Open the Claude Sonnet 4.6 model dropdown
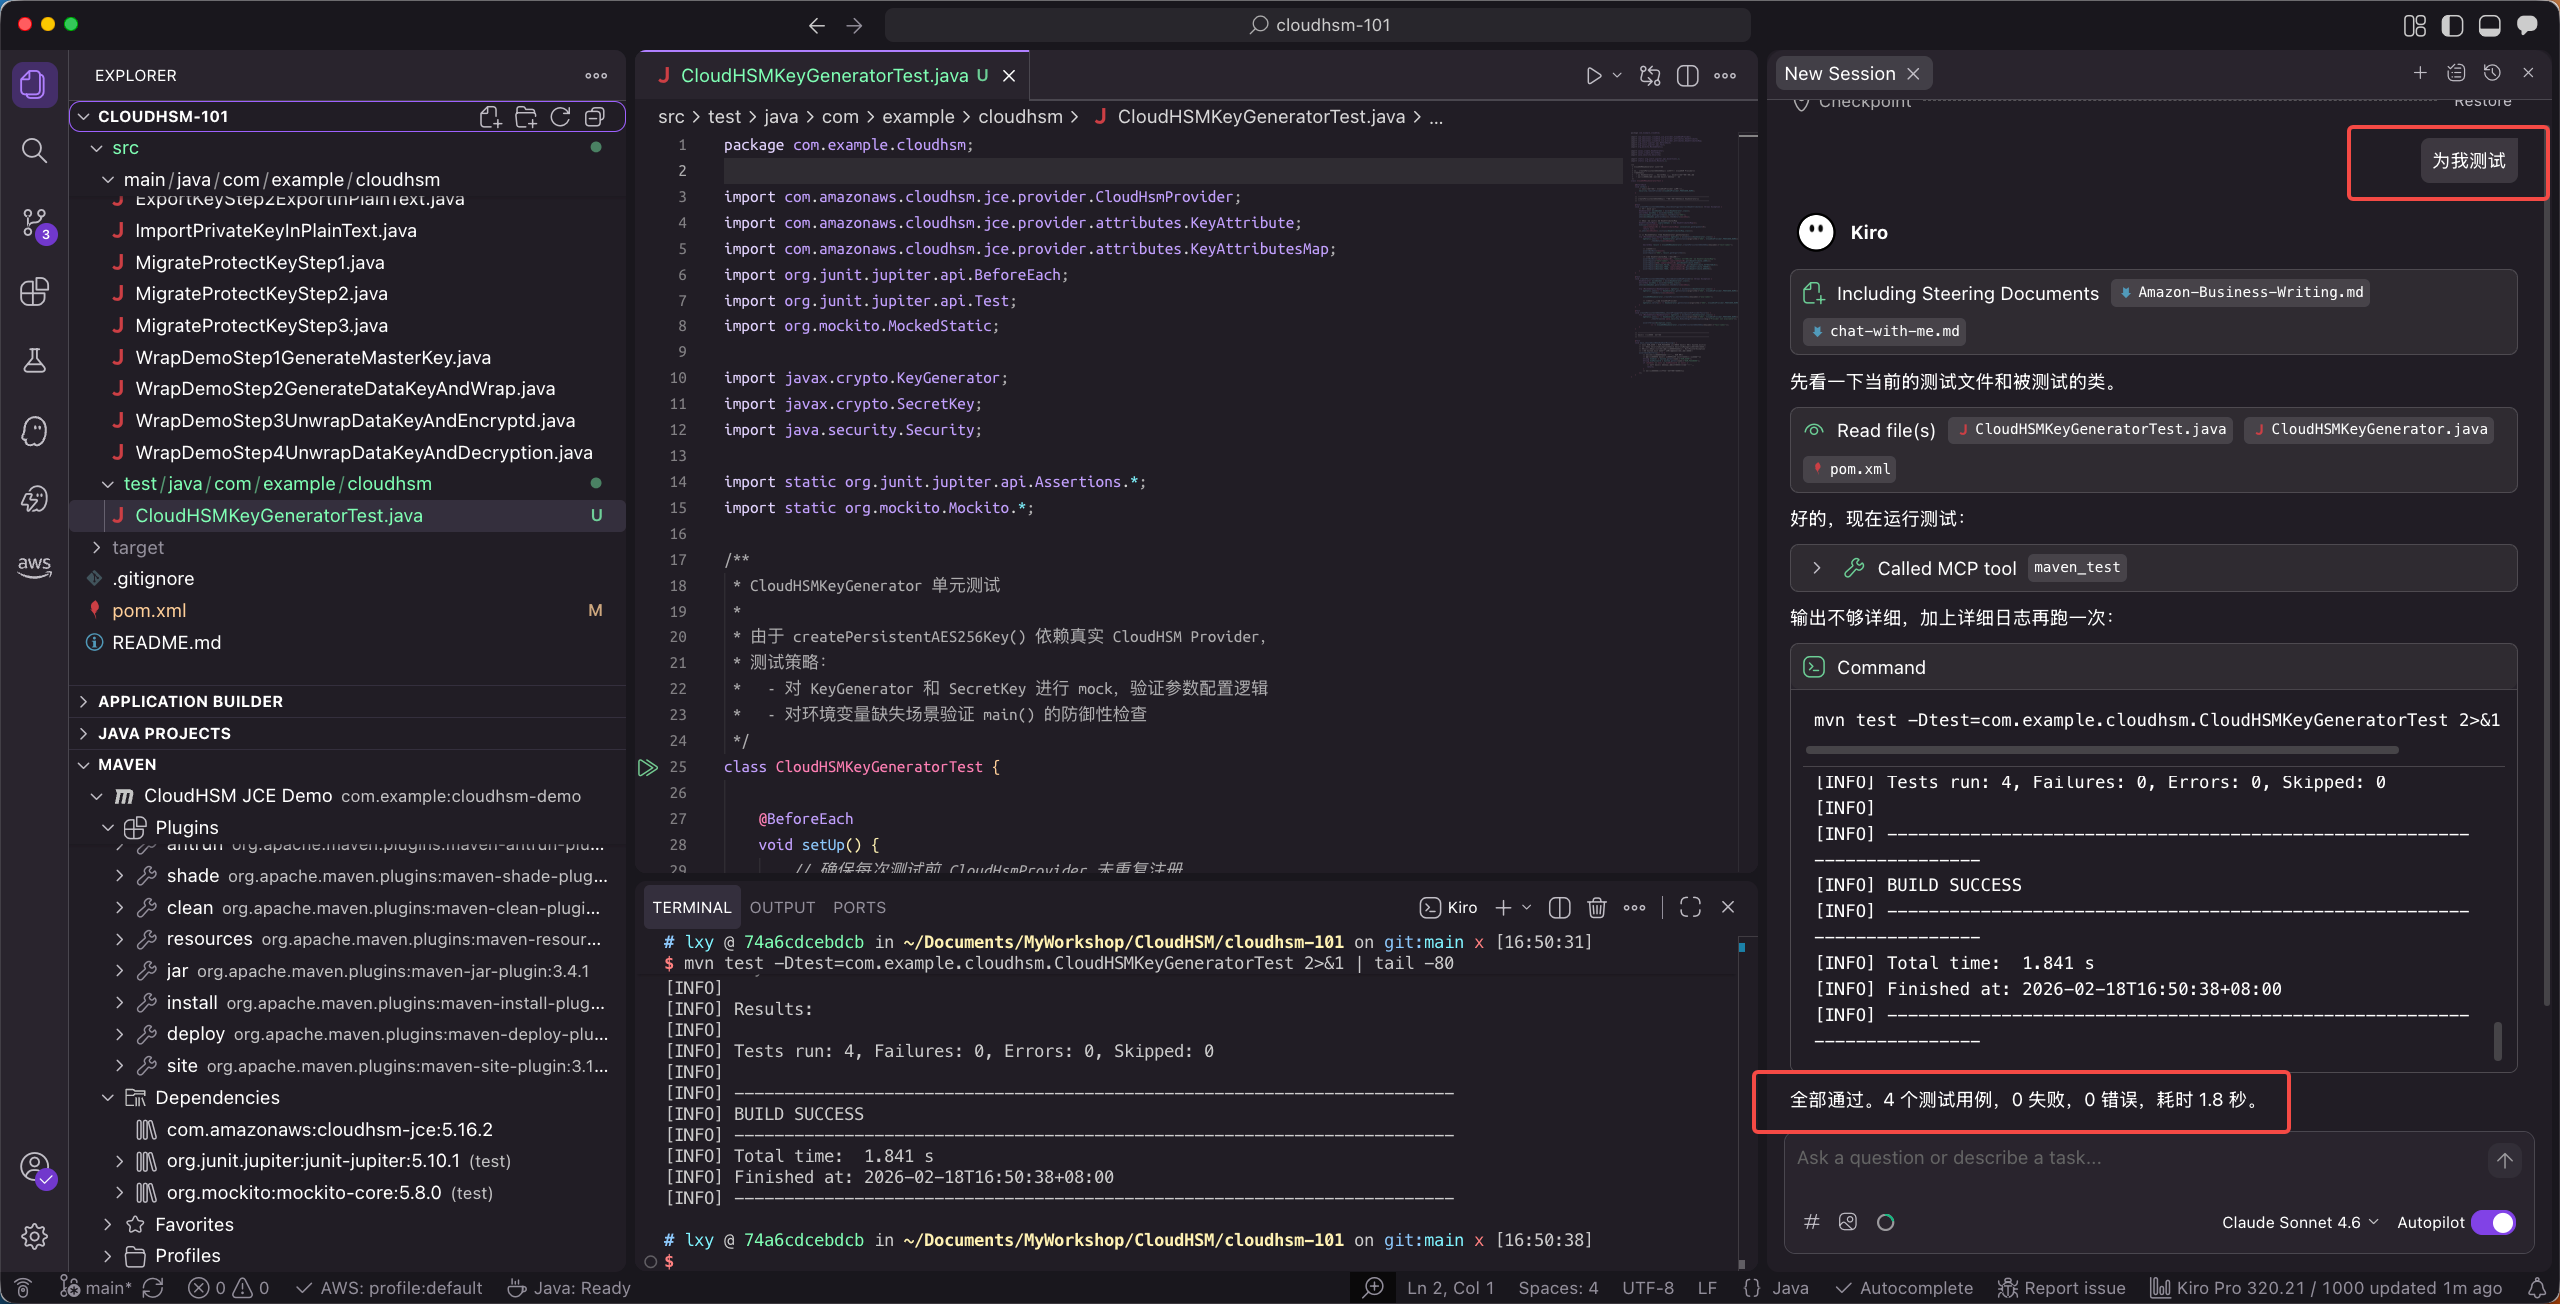Image resolution: width=2560 pixels, height=1304 pixels. 2299,1222
